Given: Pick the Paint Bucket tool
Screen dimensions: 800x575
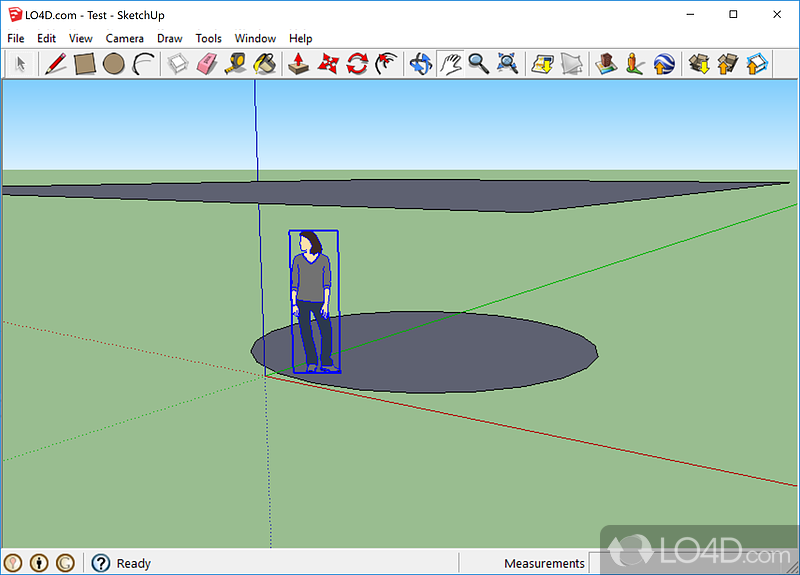Looking at the screenshot, I should coord(265,64).
